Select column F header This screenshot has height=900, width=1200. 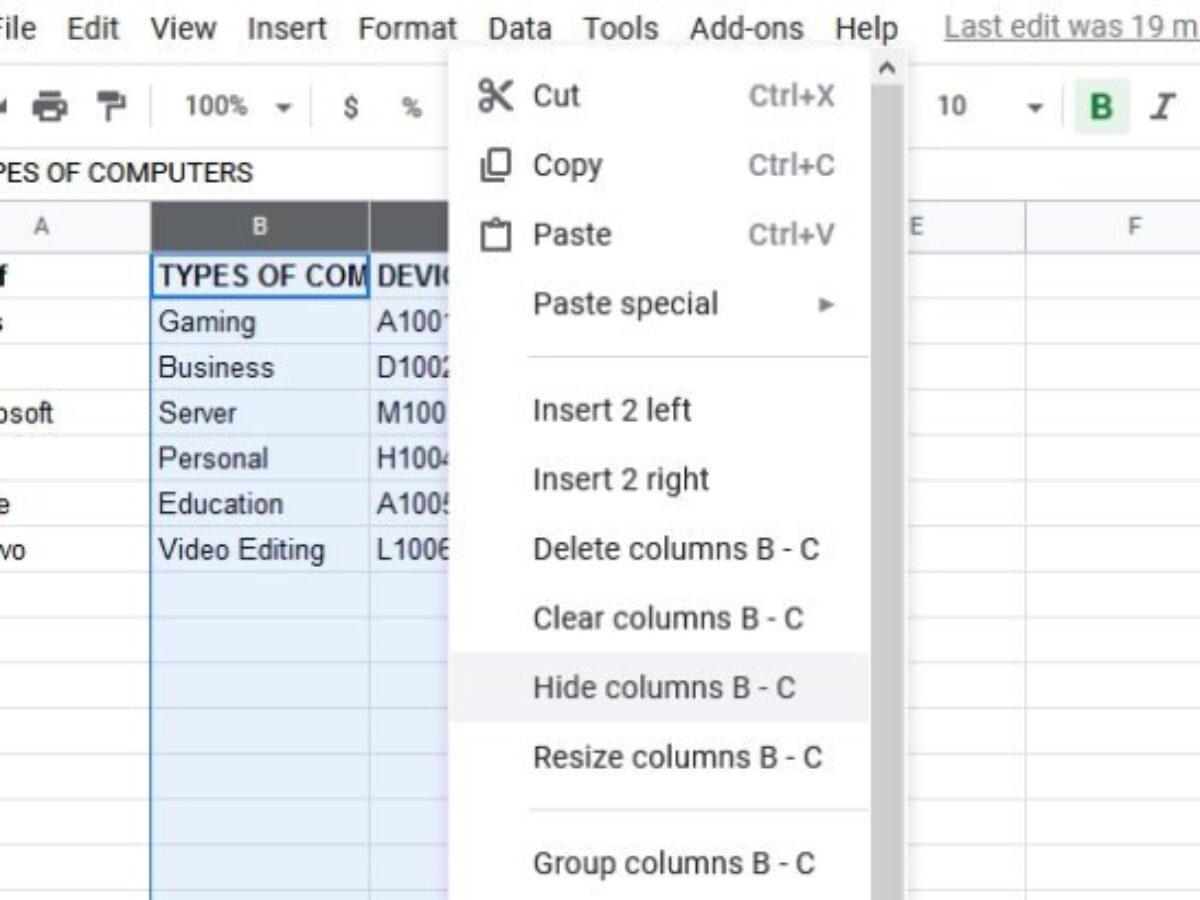(x=1134, y=227)
